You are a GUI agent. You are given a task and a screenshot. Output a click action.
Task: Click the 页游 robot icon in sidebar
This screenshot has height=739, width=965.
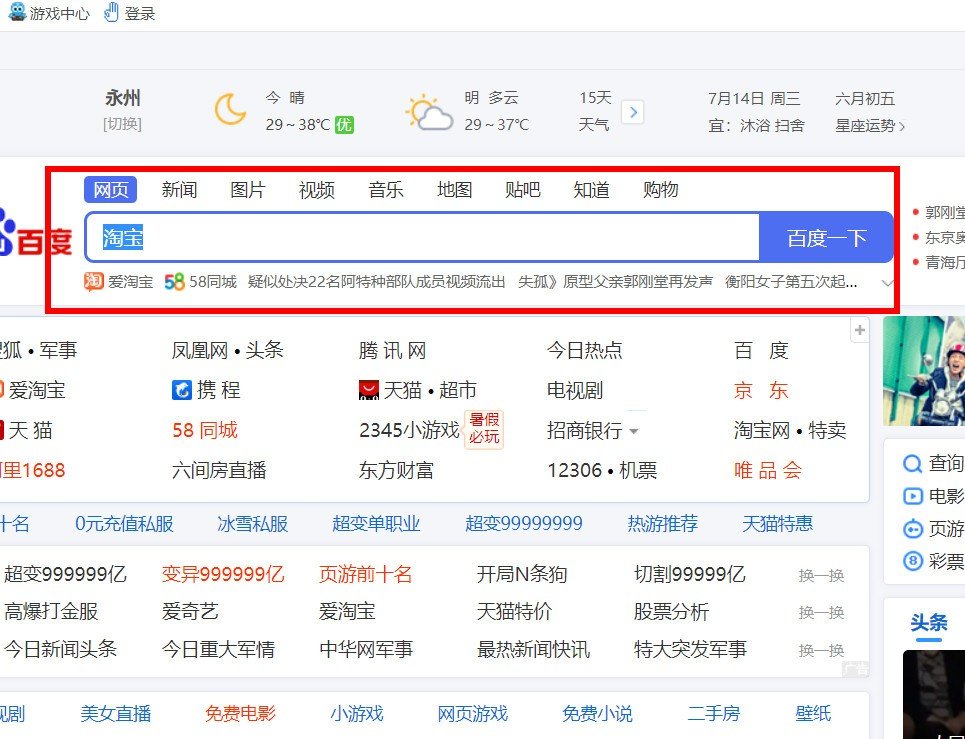(912, 528)
